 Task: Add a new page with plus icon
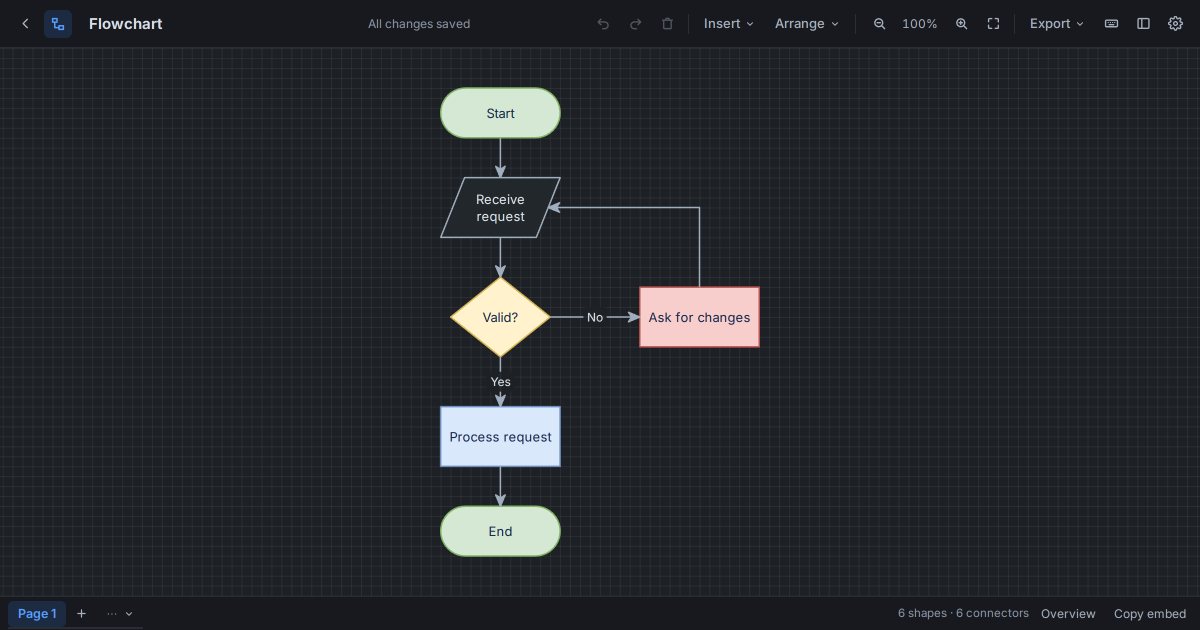82,614
